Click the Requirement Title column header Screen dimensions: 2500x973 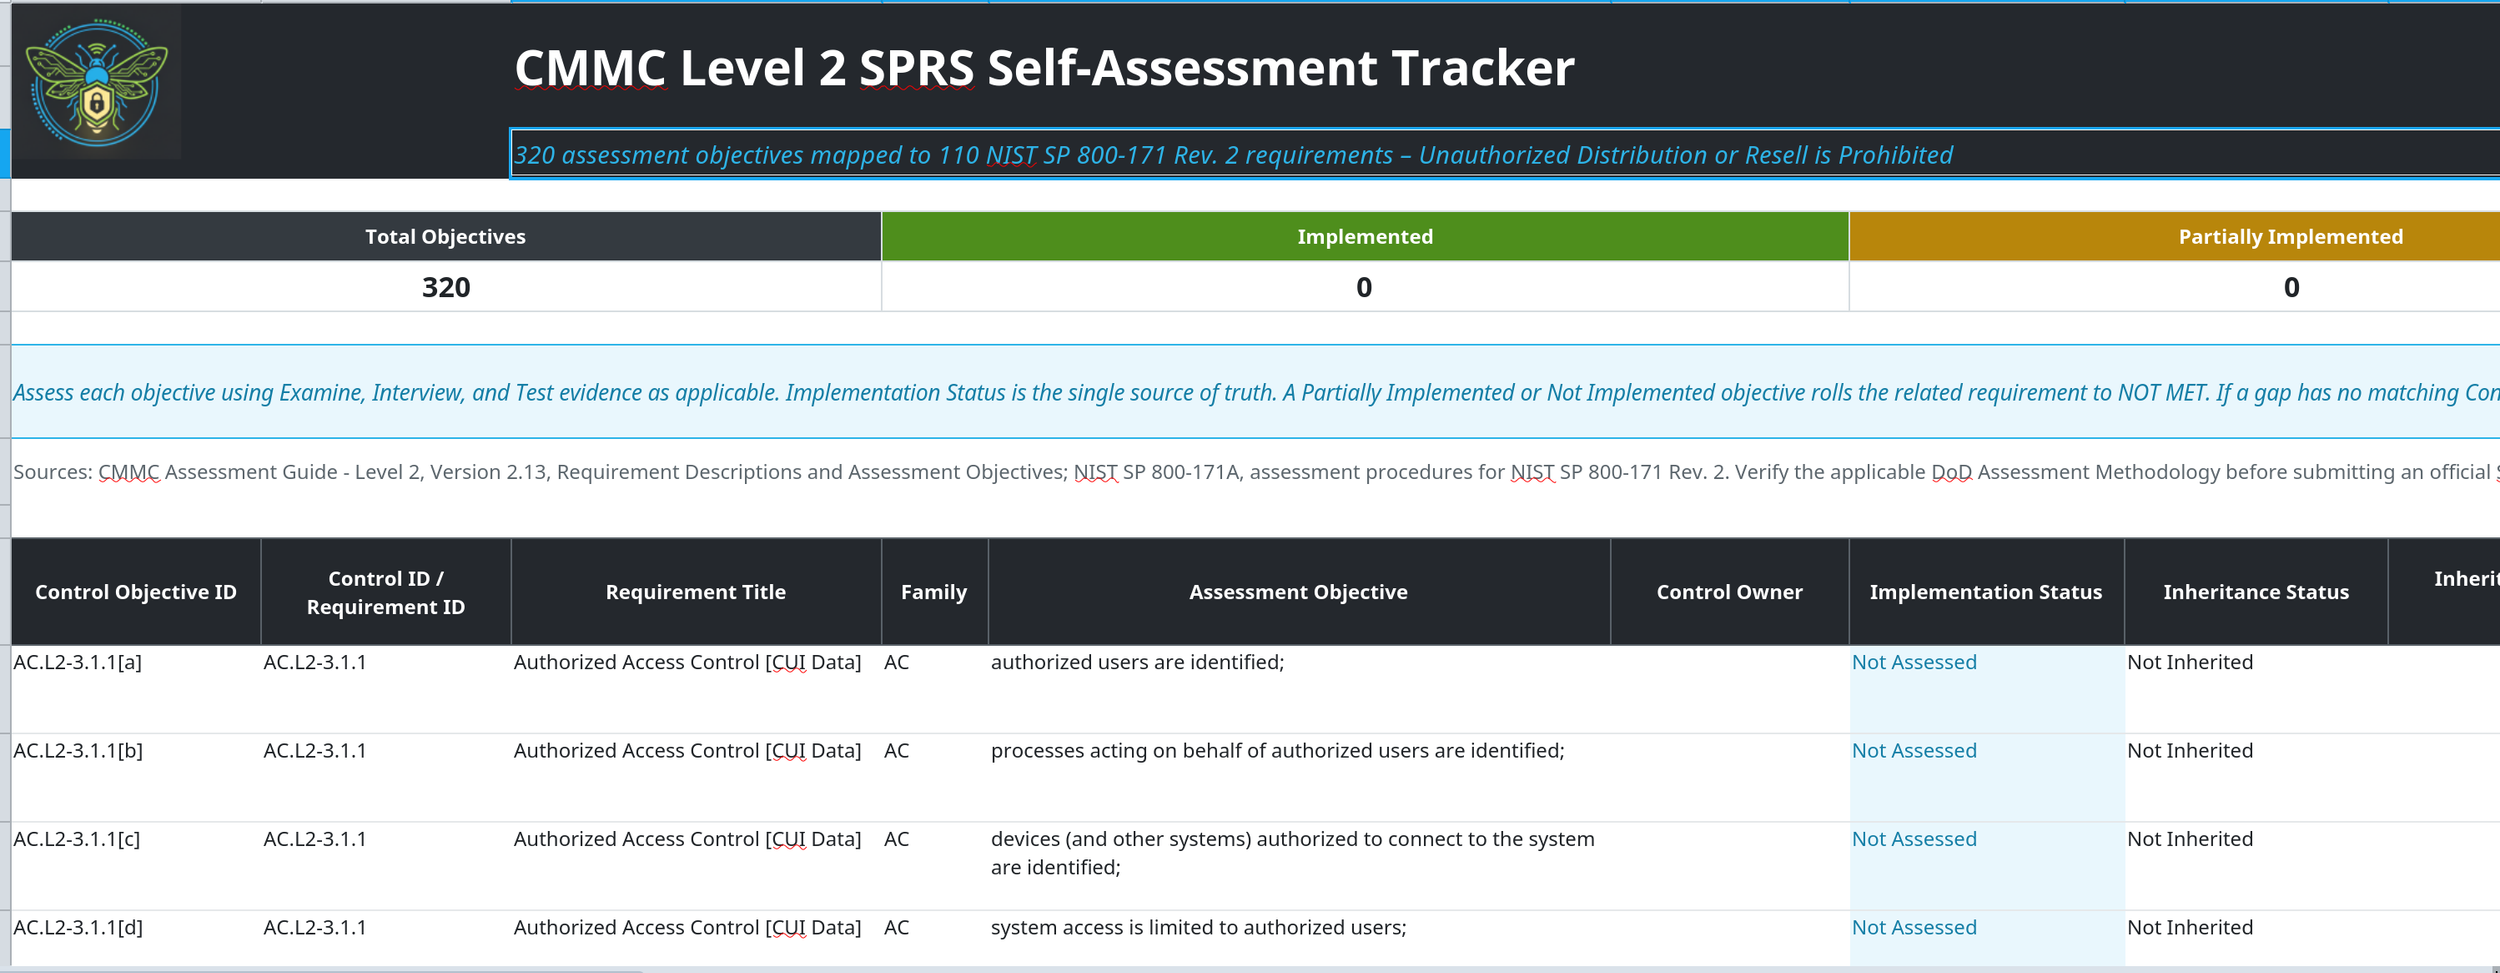coord(696,592)
